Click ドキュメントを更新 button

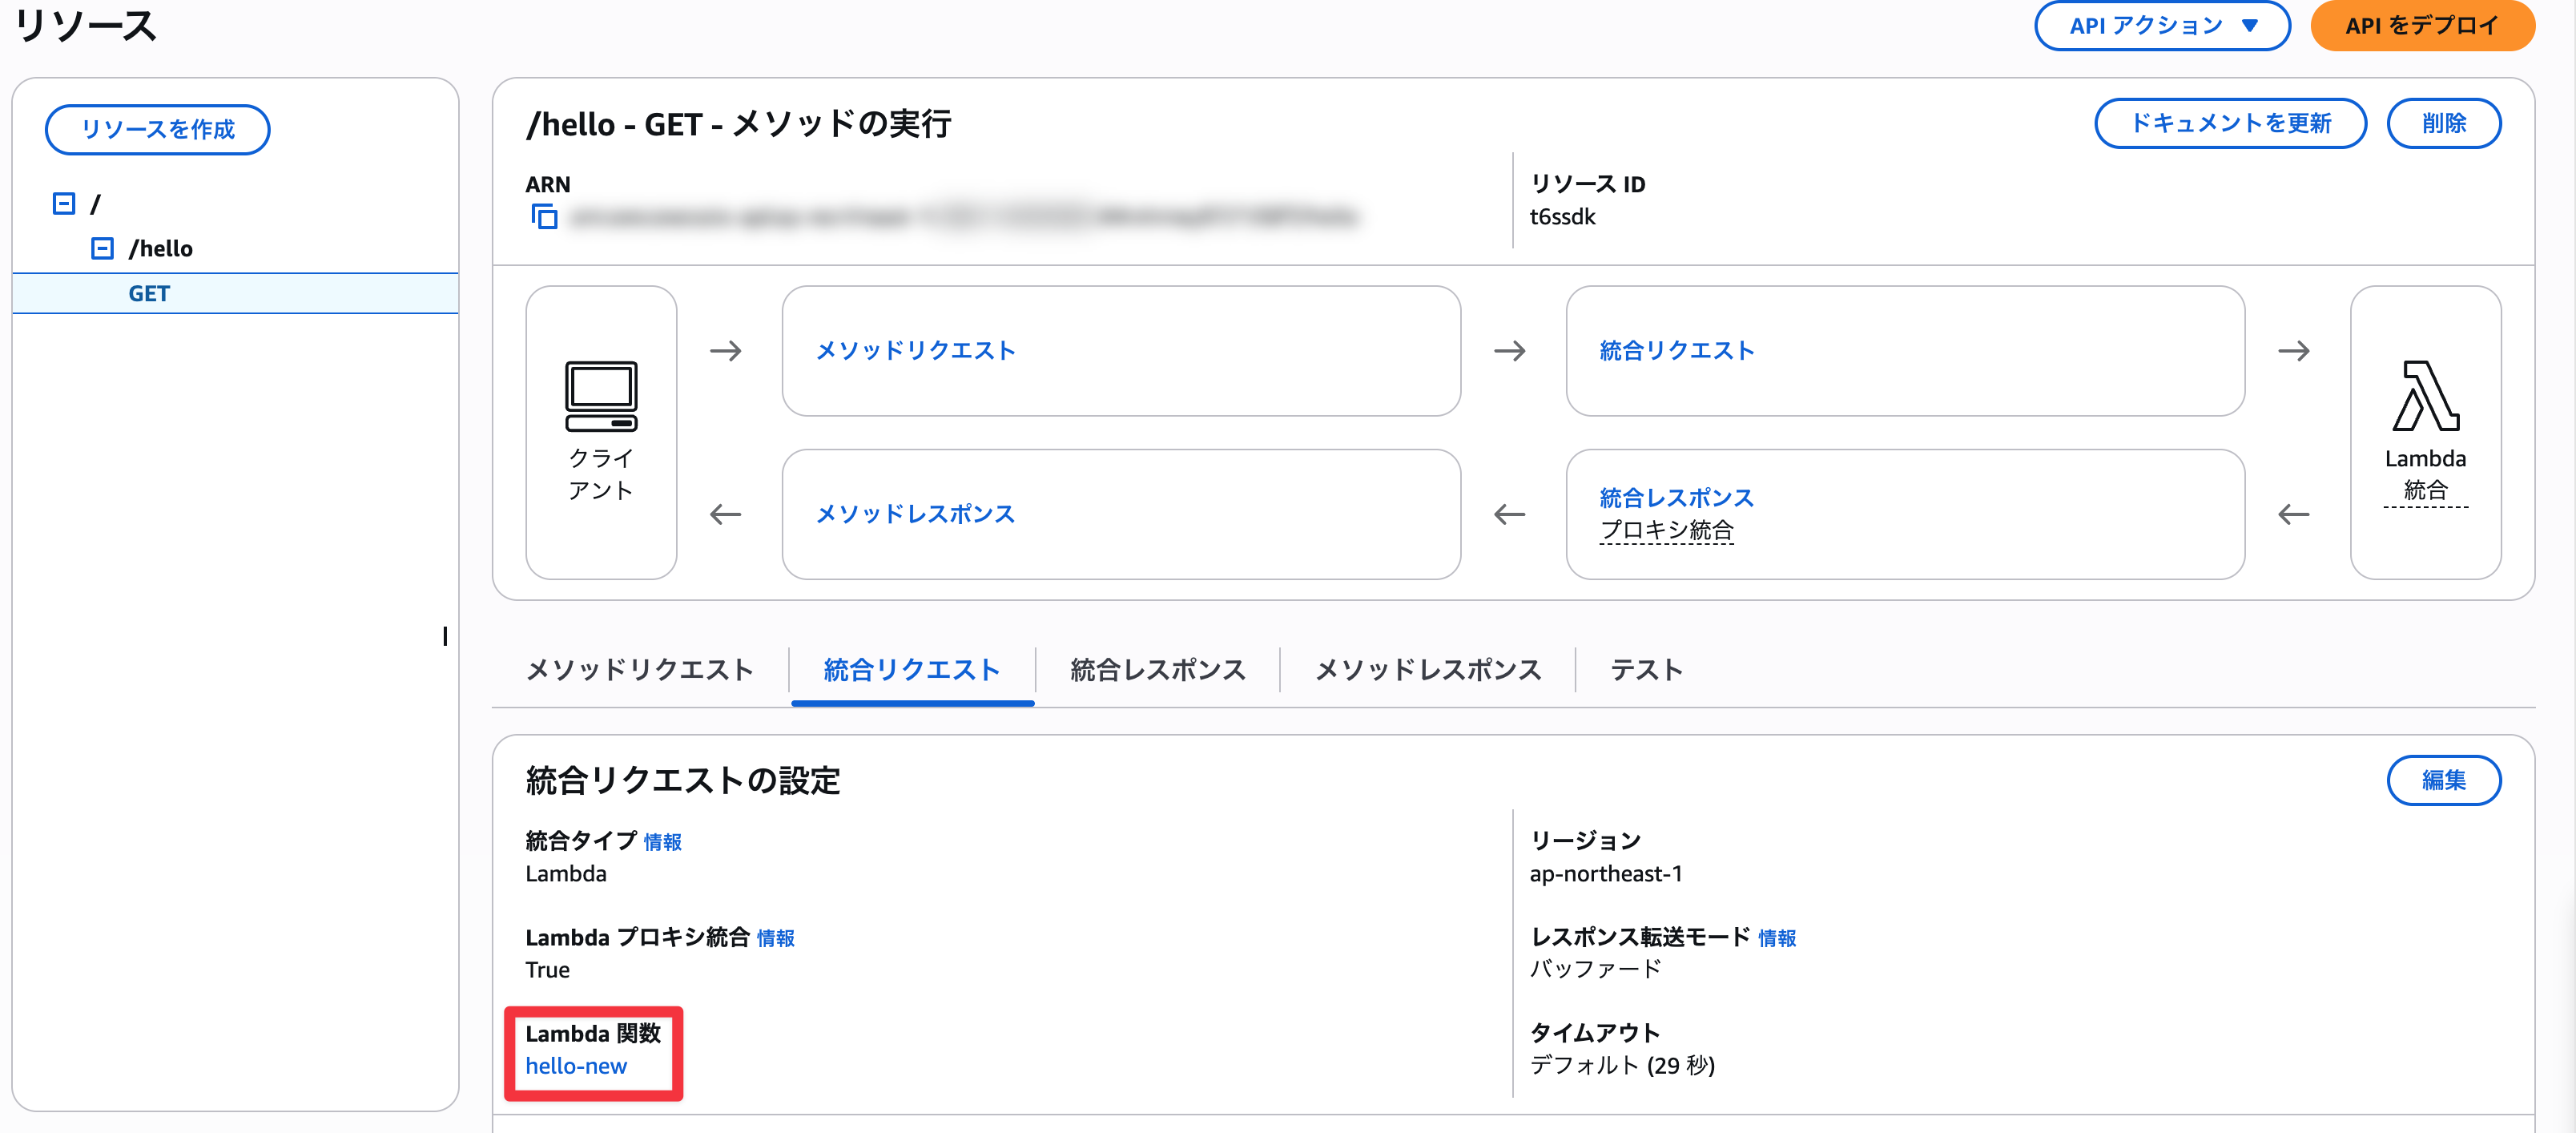[x=2230, y=123]
